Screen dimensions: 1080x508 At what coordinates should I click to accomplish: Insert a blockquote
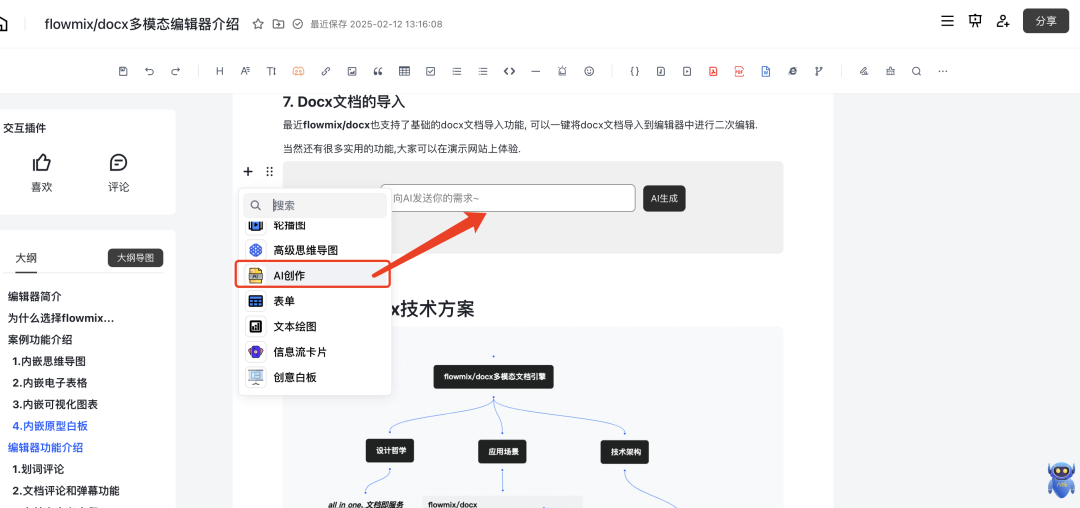tap(377, 71)
